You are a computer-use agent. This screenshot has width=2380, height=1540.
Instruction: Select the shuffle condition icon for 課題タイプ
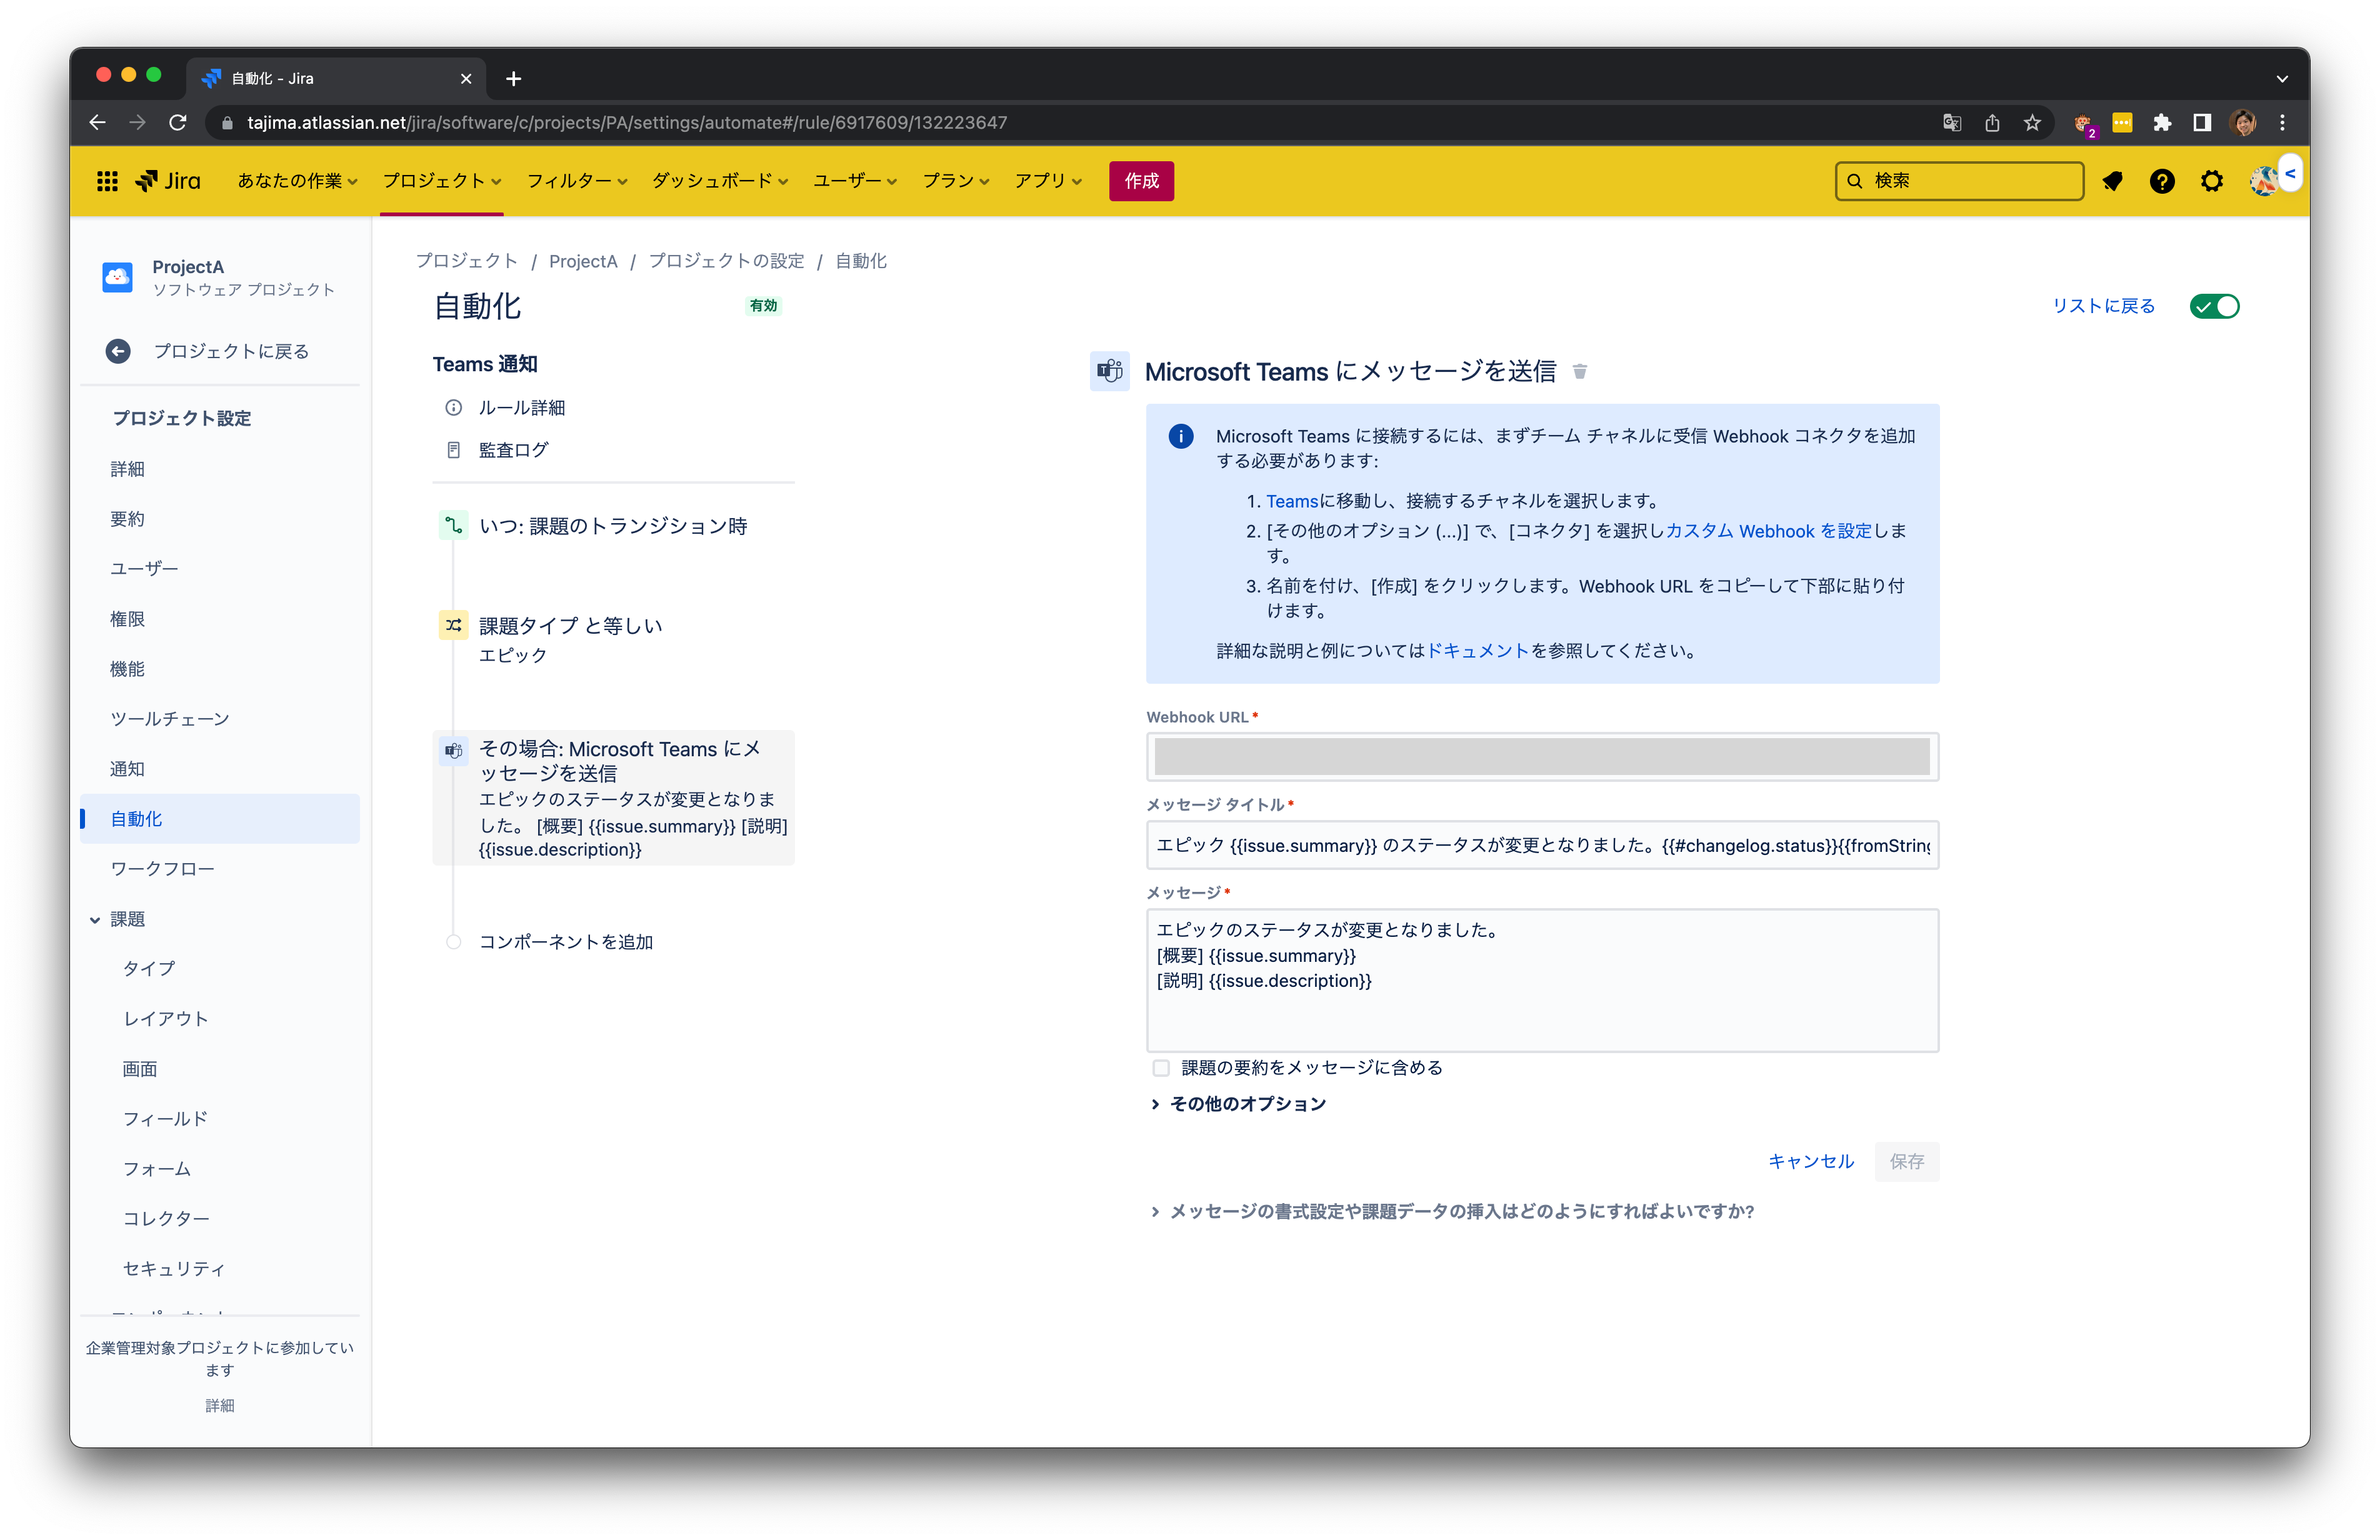[454, 626]
